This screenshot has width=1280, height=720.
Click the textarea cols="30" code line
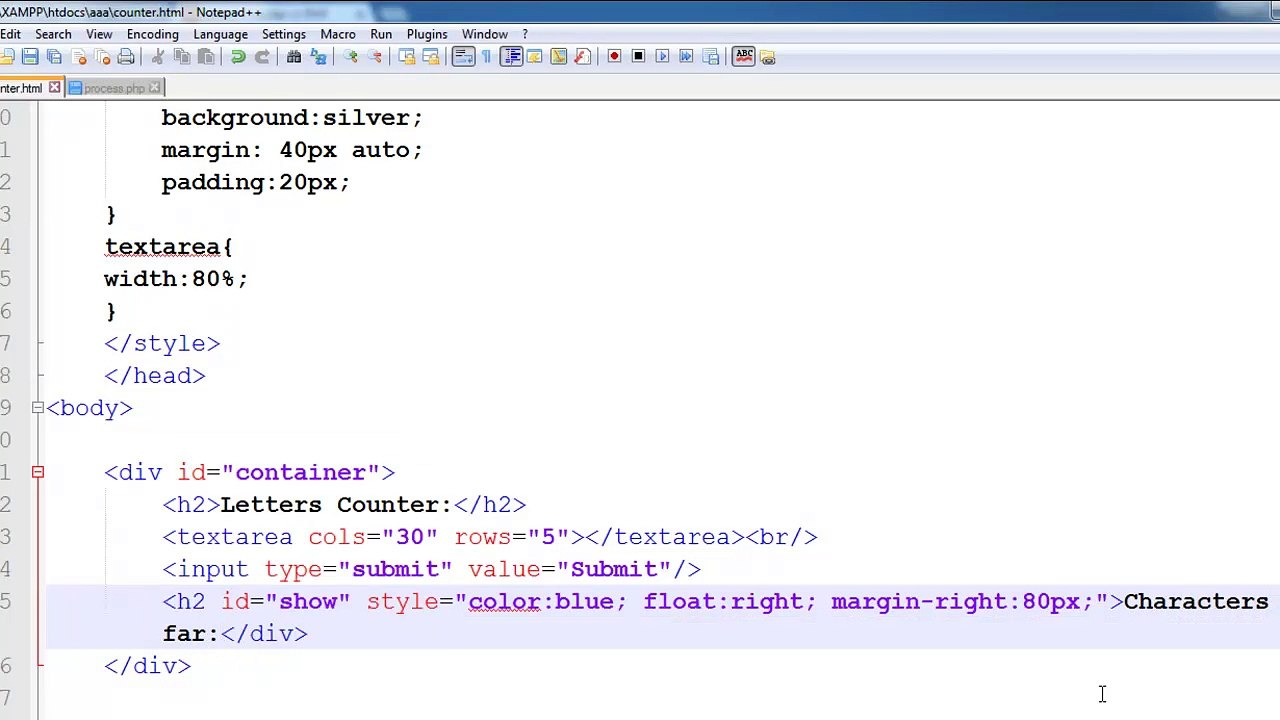coord(490,537)
